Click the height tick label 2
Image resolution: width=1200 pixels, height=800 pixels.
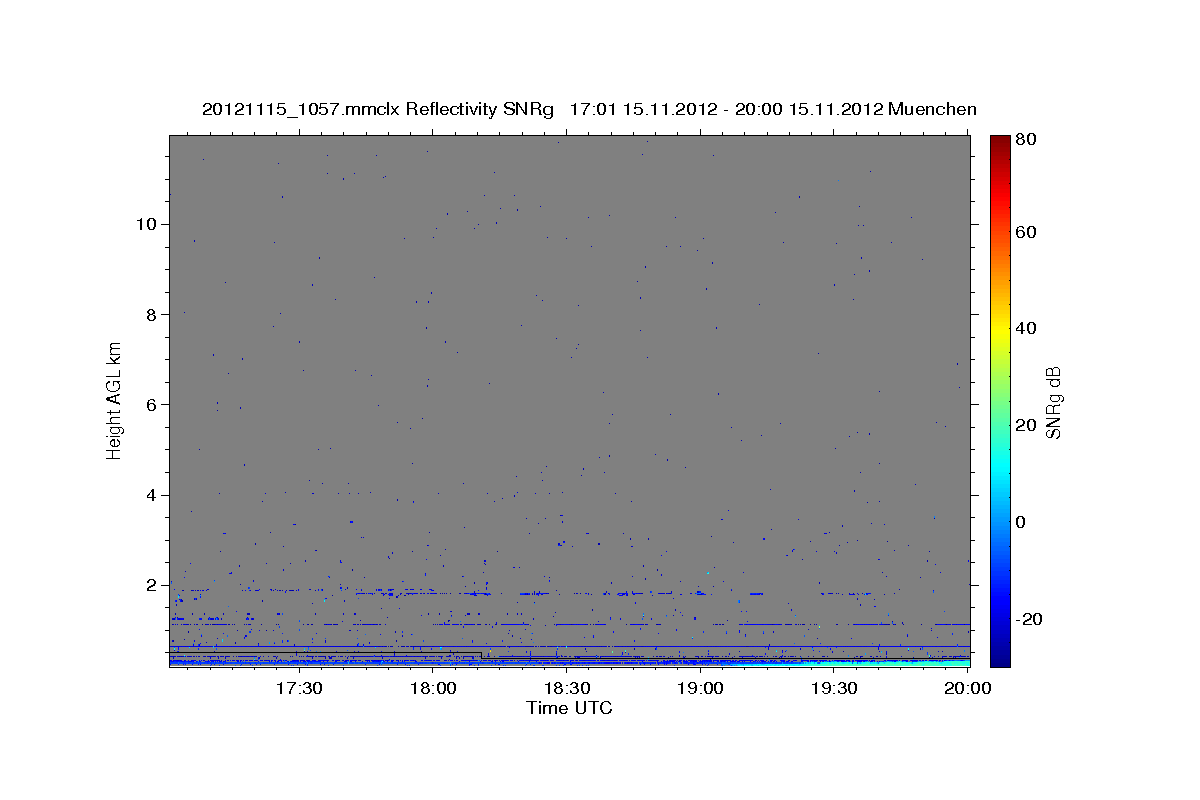coord(152,585)
